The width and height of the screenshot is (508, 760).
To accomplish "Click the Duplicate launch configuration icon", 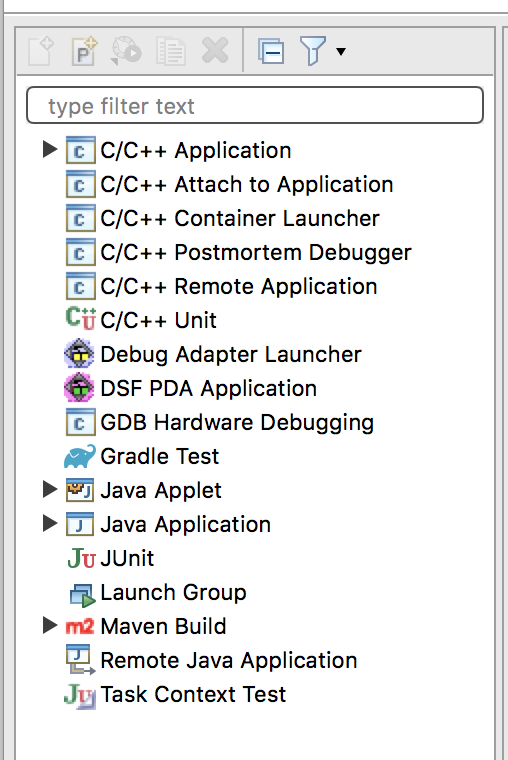I will pyautogui.click(x=171, y=51).
